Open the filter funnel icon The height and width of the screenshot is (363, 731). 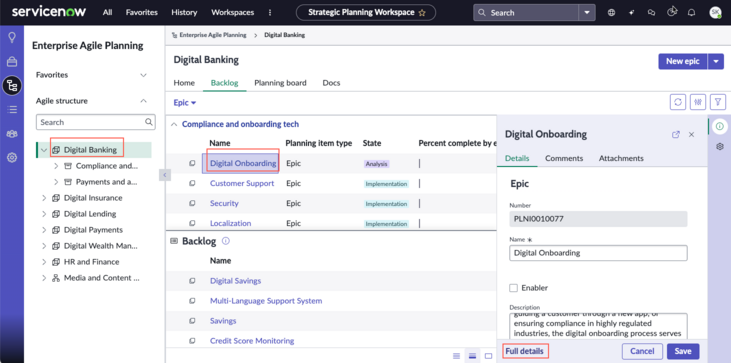[x=718, y=102]
